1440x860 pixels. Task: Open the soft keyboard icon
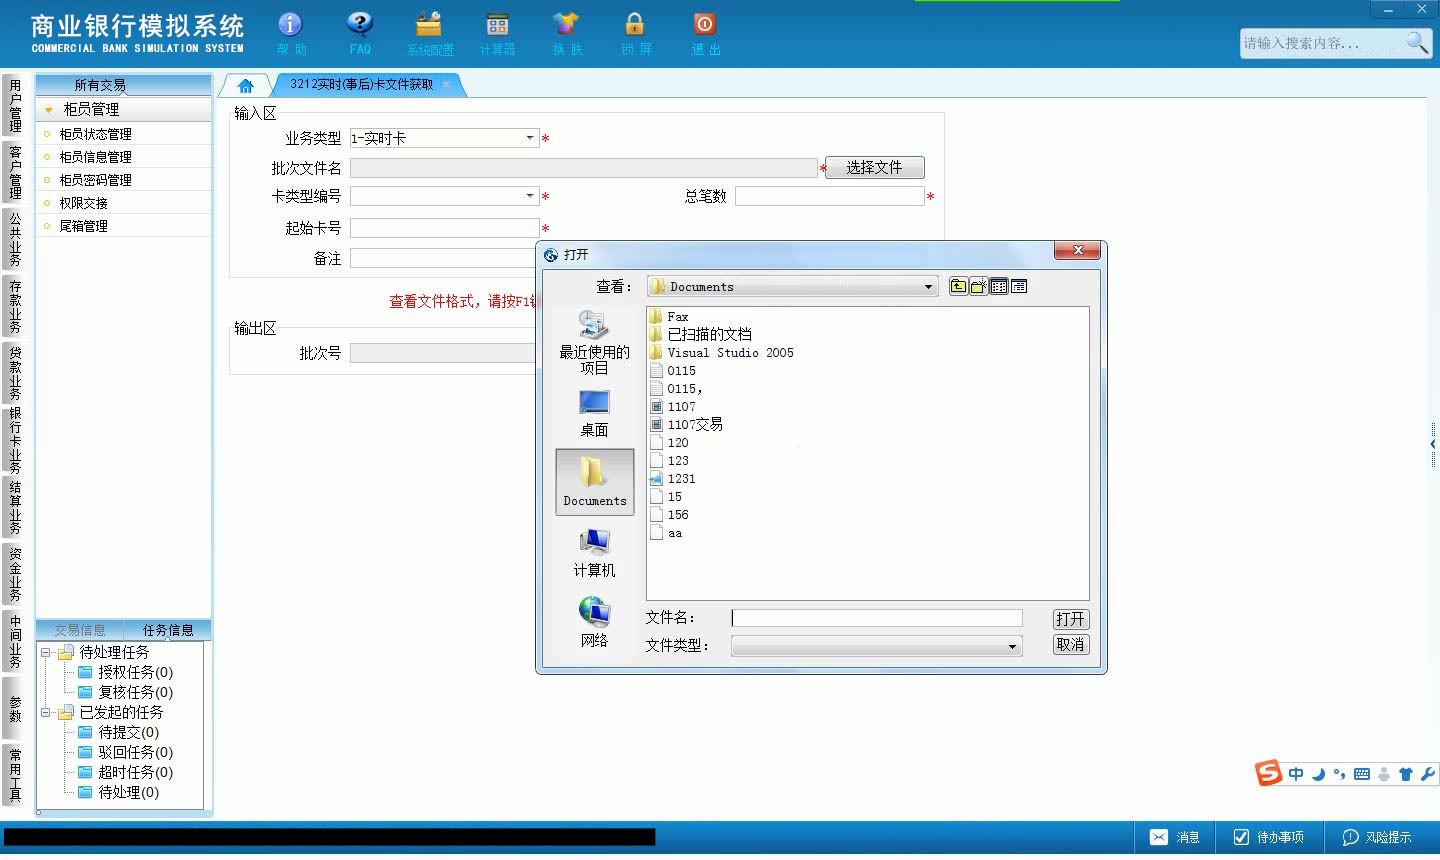[x=1362, y=774]
